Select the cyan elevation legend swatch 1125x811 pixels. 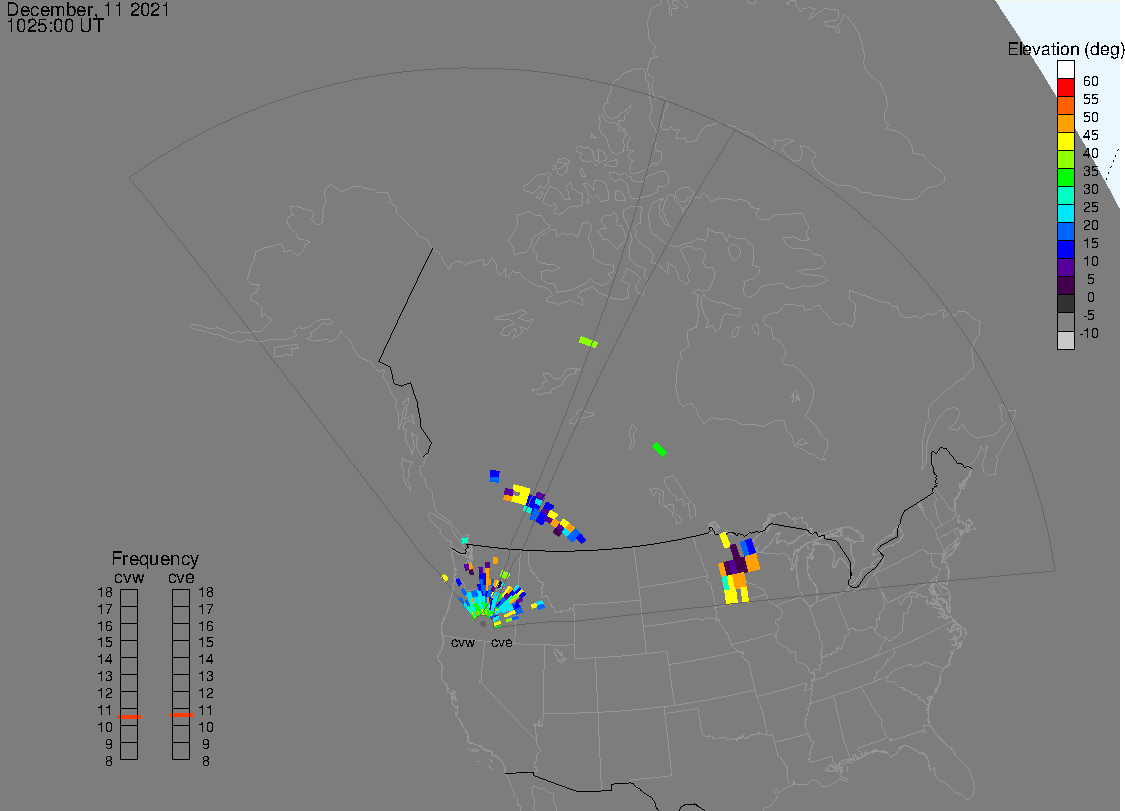1065,213
